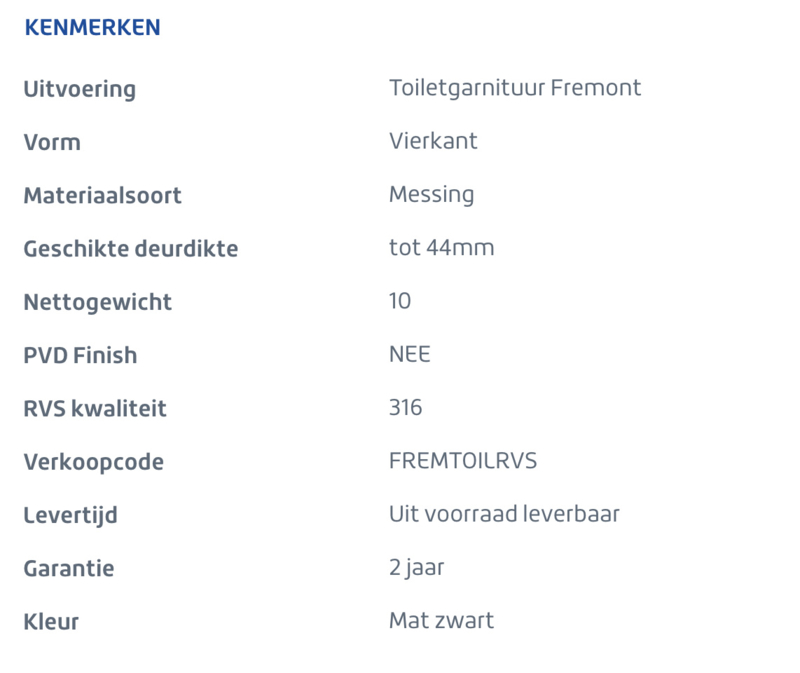Click the Vierkant value text

[433, 141]
